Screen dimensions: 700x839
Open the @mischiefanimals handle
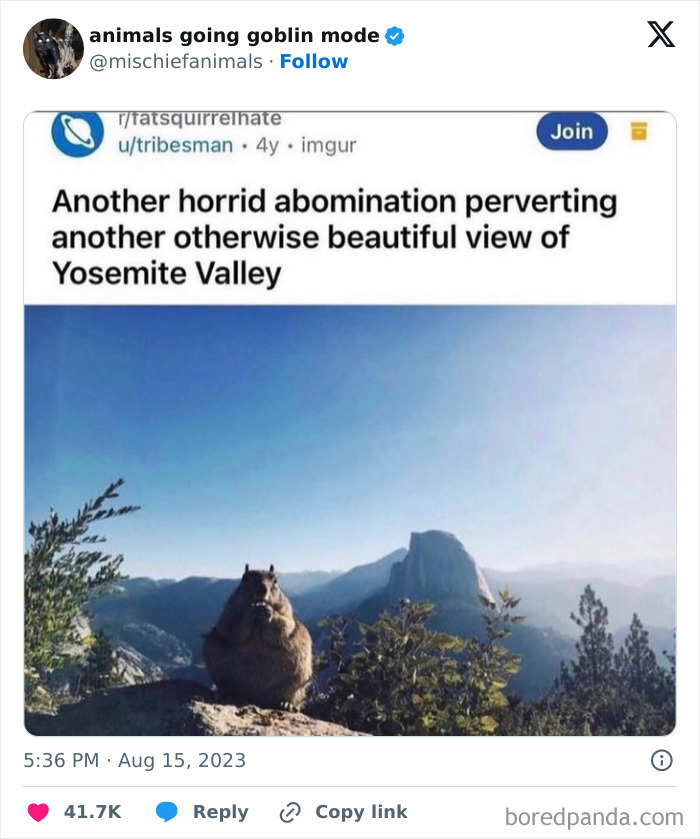pos(176,62)
